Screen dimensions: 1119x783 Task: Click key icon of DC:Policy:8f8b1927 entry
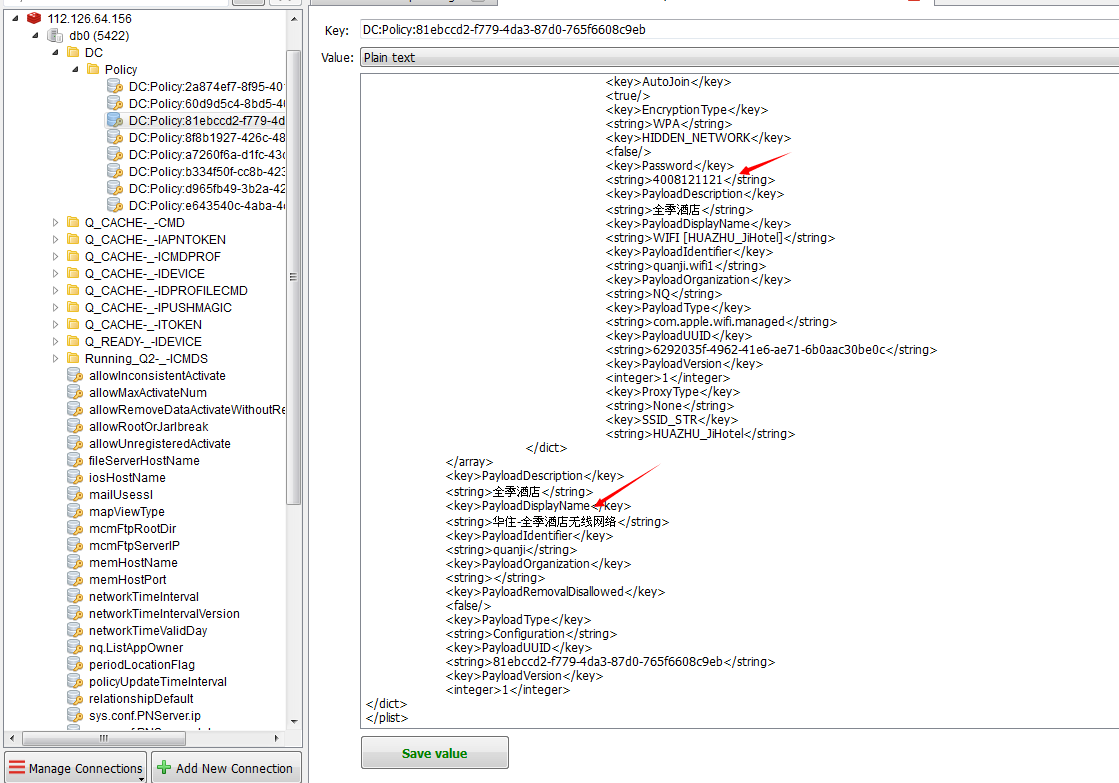[115, 138]
